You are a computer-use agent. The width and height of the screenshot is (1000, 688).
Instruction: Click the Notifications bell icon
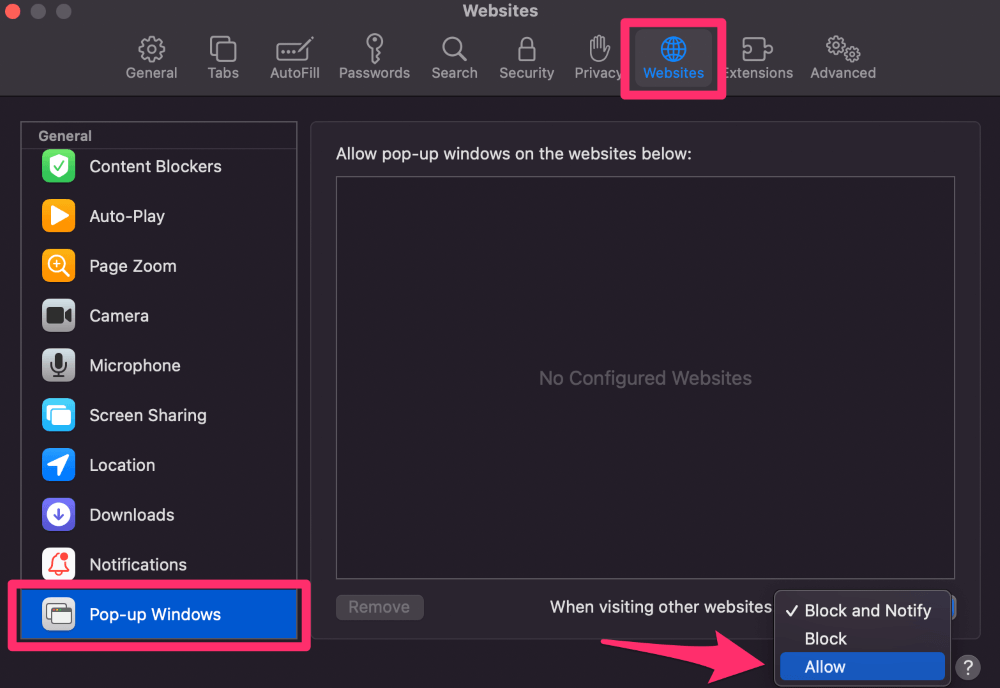[59, 564]
